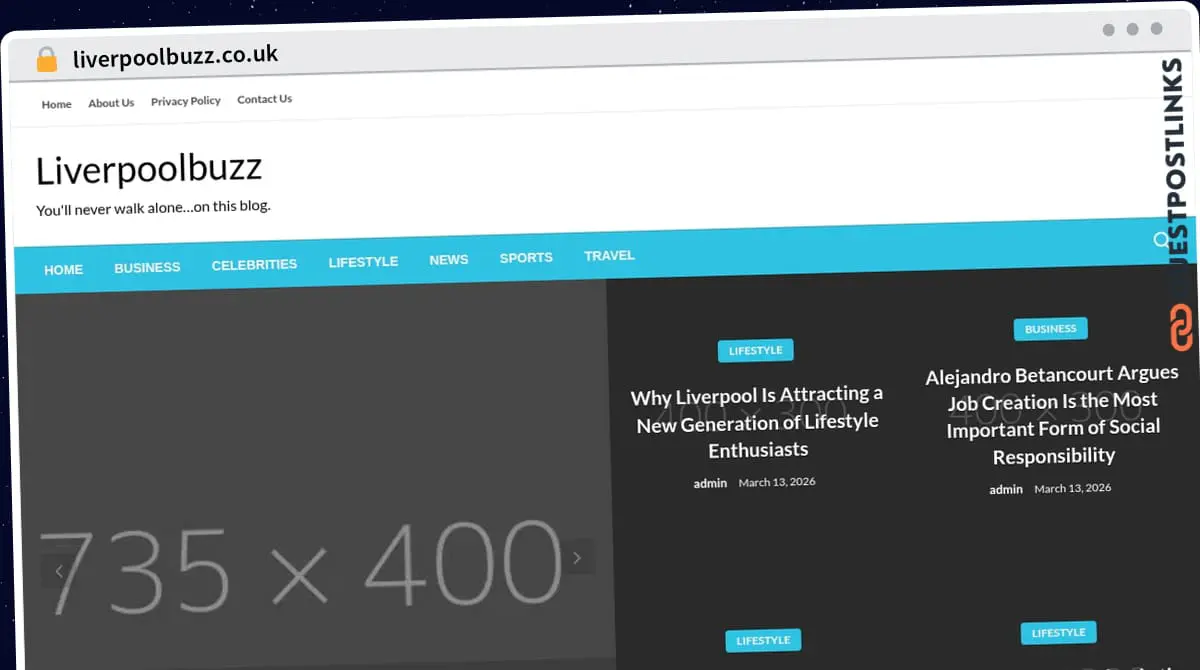This screenshot has width=1200, height=670.
Task: Open Home in the top menu
Action: [x=56, y=104]
